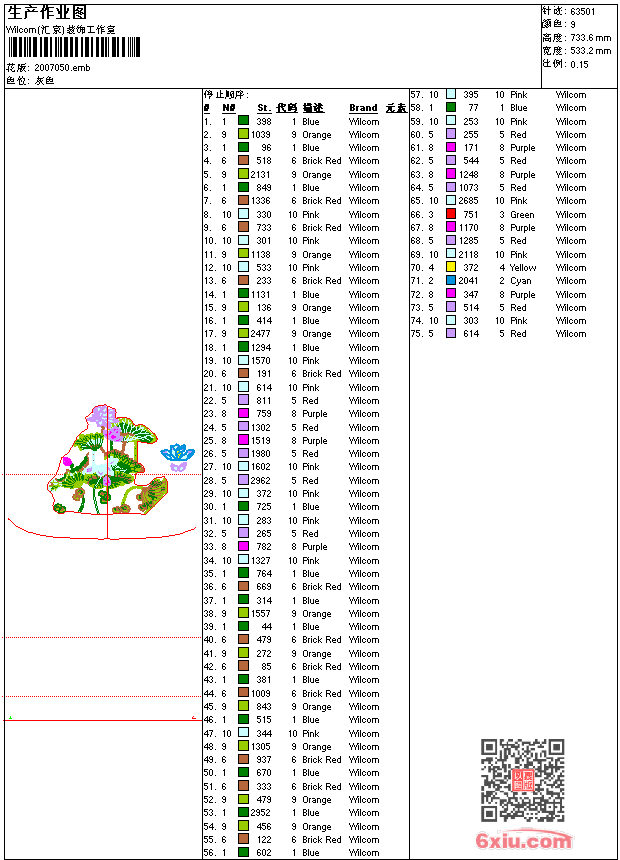Click the 停止顺序 heading

pyautogui.click(x=226, y=94)
